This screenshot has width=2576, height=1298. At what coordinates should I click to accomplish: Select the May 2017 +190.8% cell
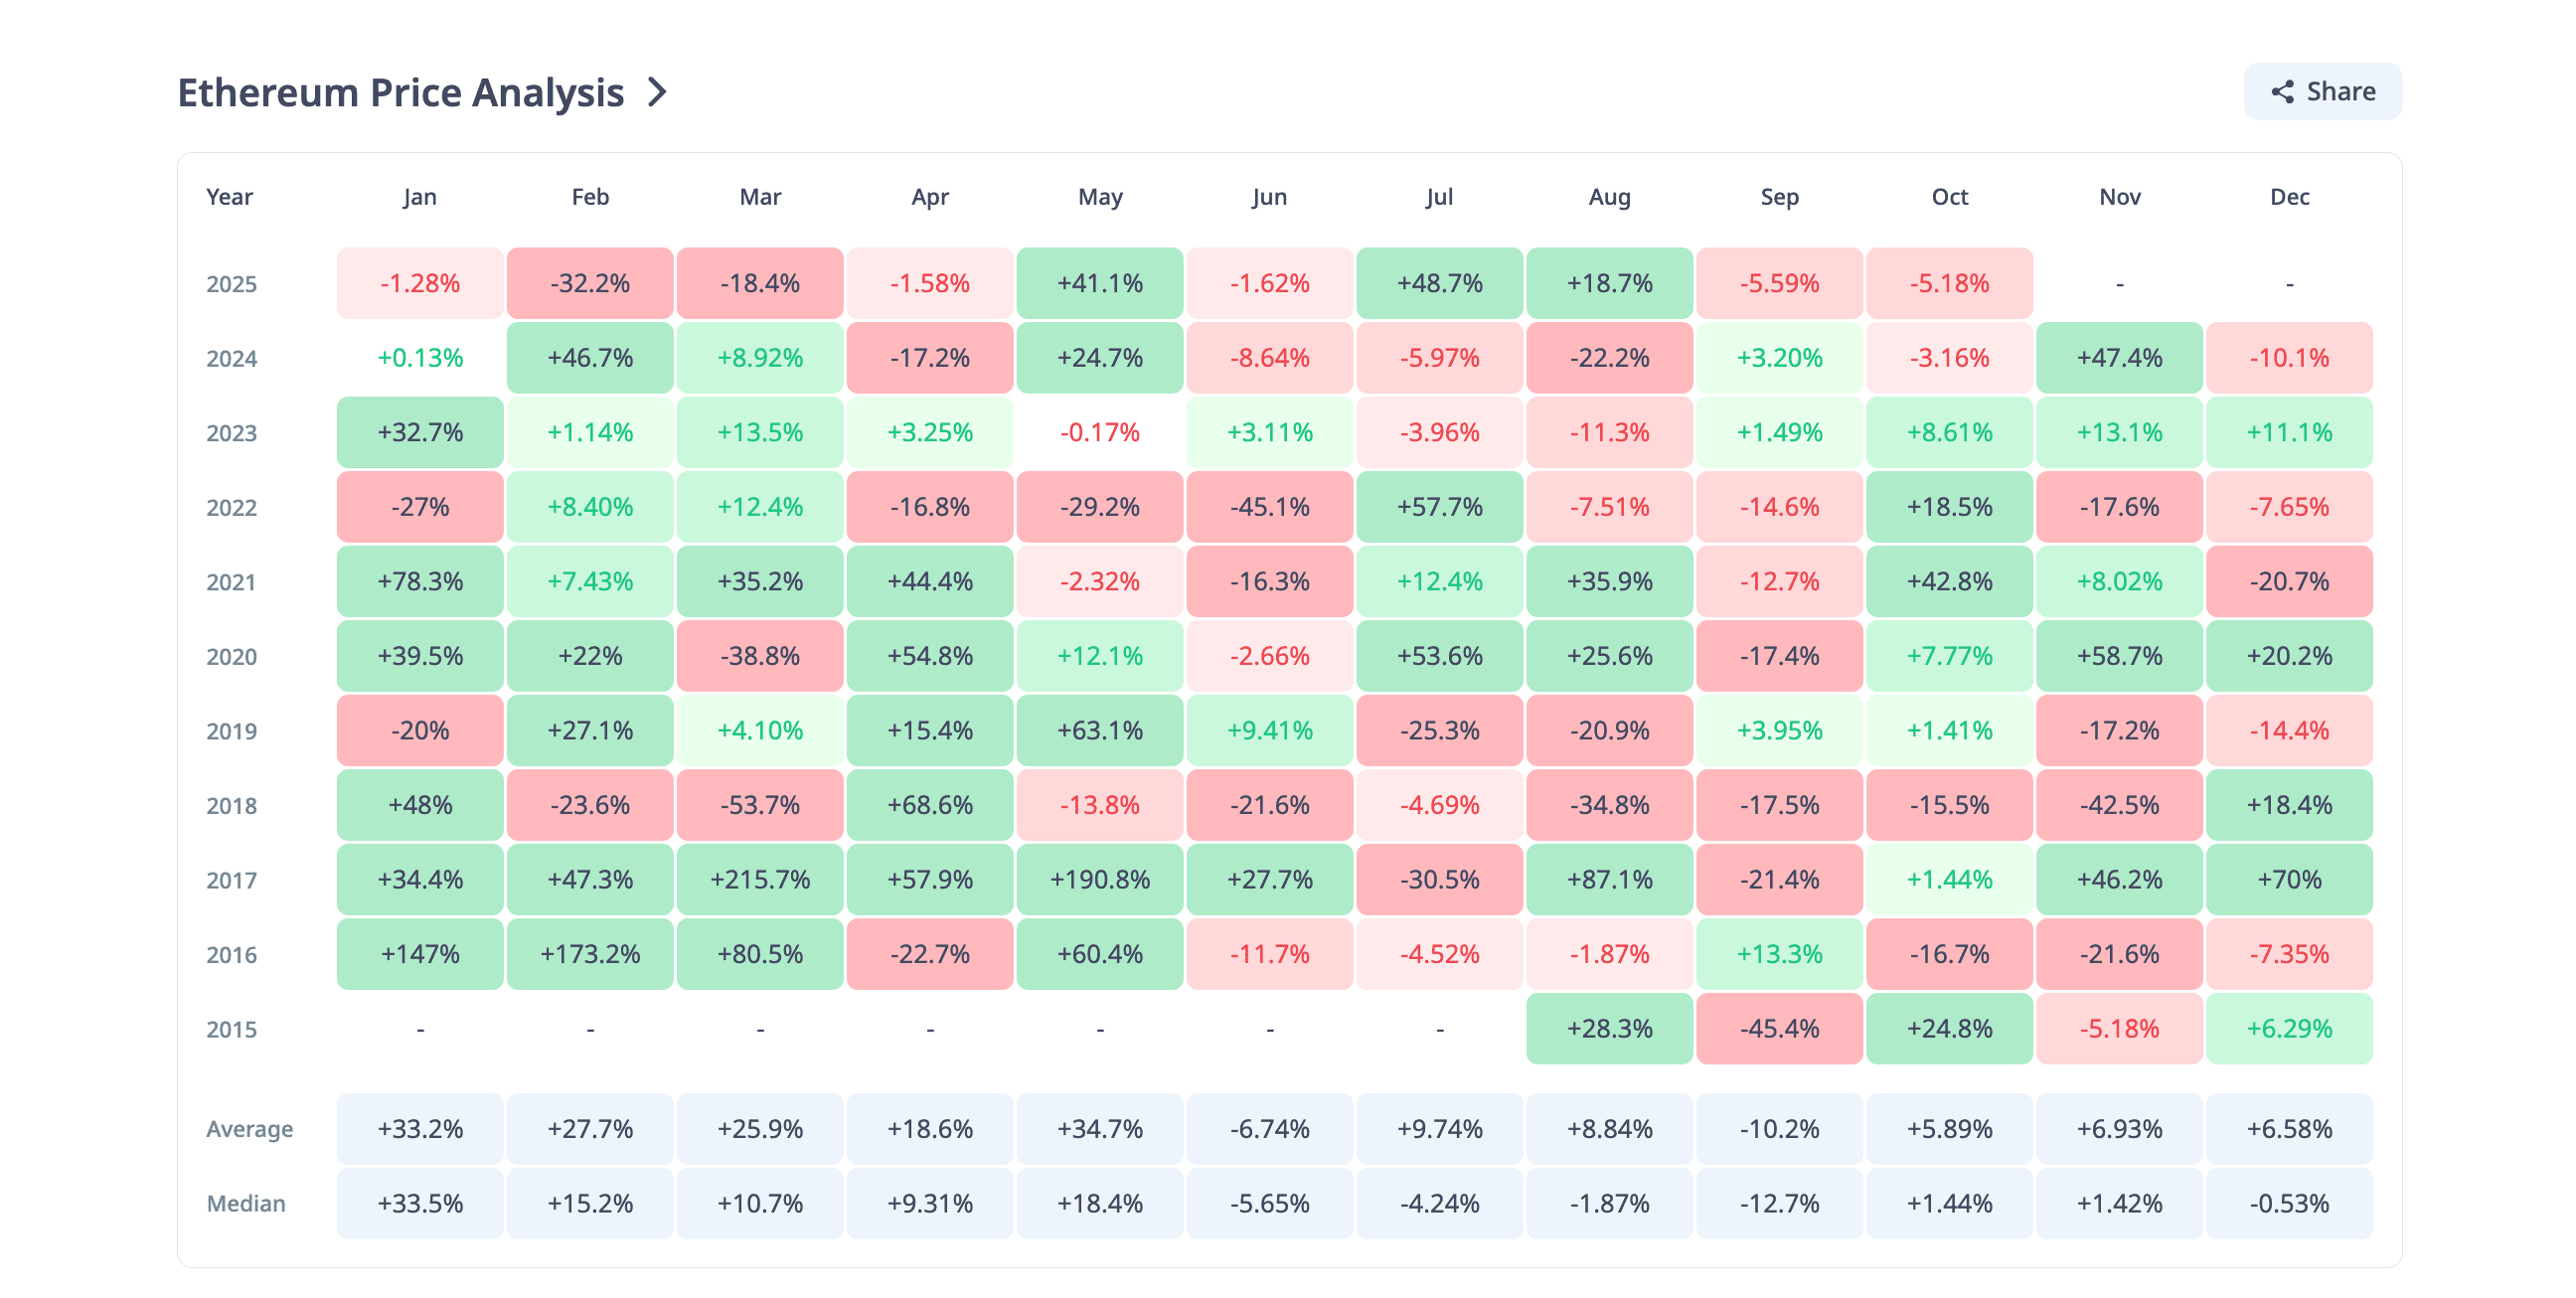[1100, 879]
